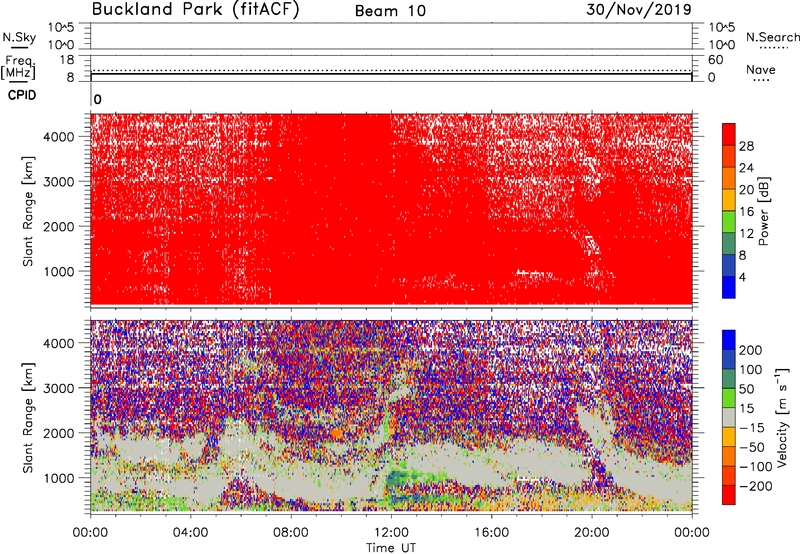800x554 pixels.
Task: Pick the grey −15 to 15 Velocity colorbar segment
Action: tap(729, 417)
